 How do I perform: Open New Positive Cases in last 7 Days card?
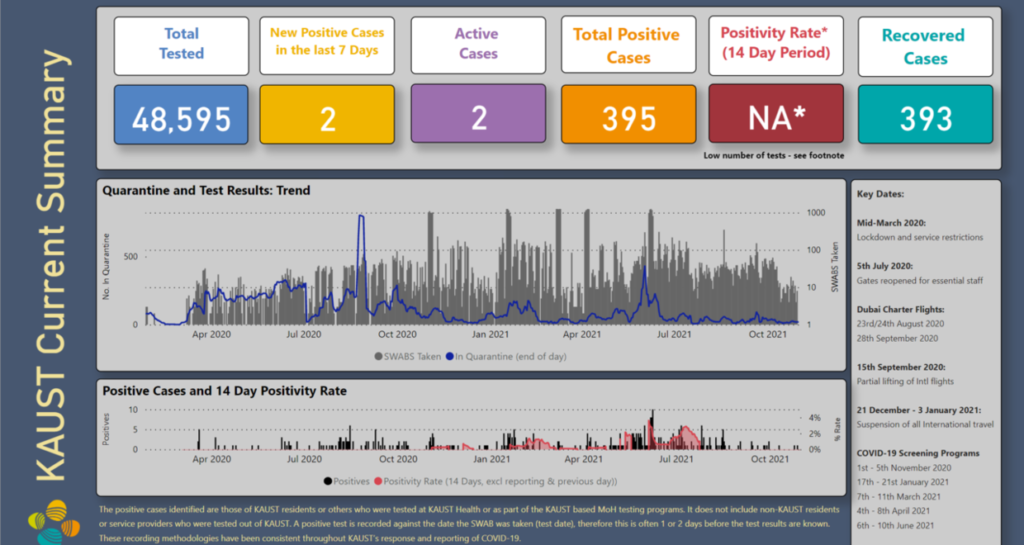[328, 44]
